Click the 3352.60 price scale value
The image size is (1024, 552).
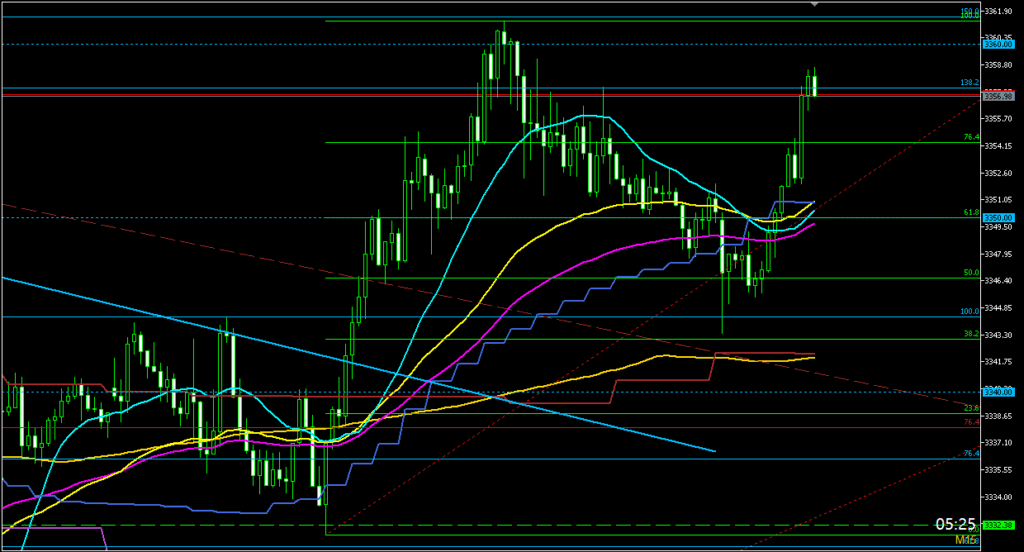[999, 173]
